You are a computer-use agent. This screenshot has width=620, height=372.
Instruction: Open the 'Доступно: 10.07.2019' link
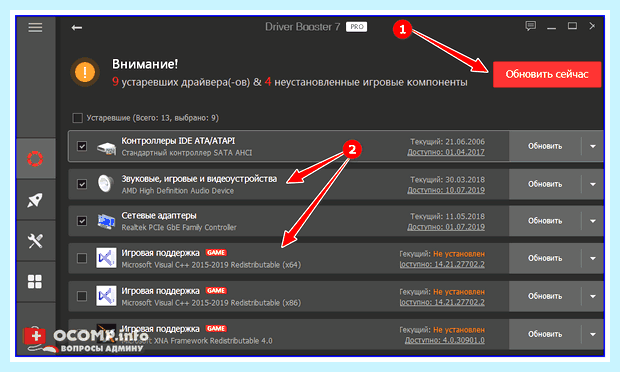click(446, 190)
